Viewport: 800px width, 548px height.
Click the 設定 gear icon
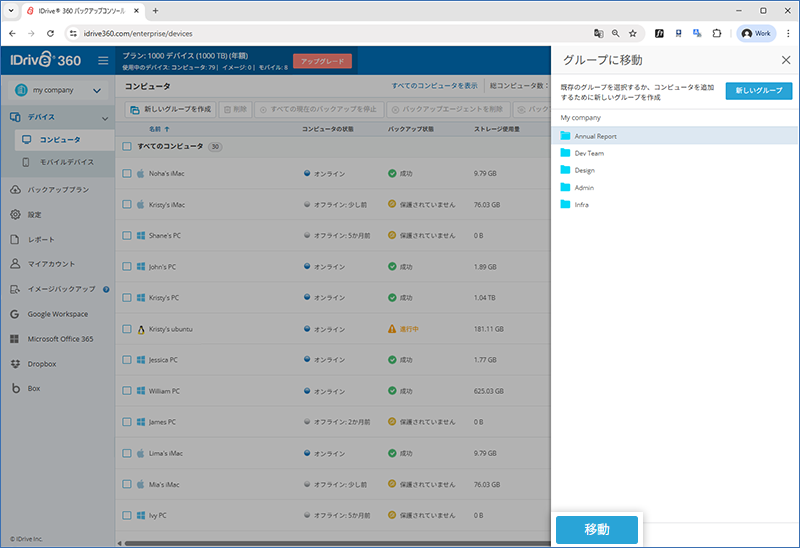pos(15,214)
